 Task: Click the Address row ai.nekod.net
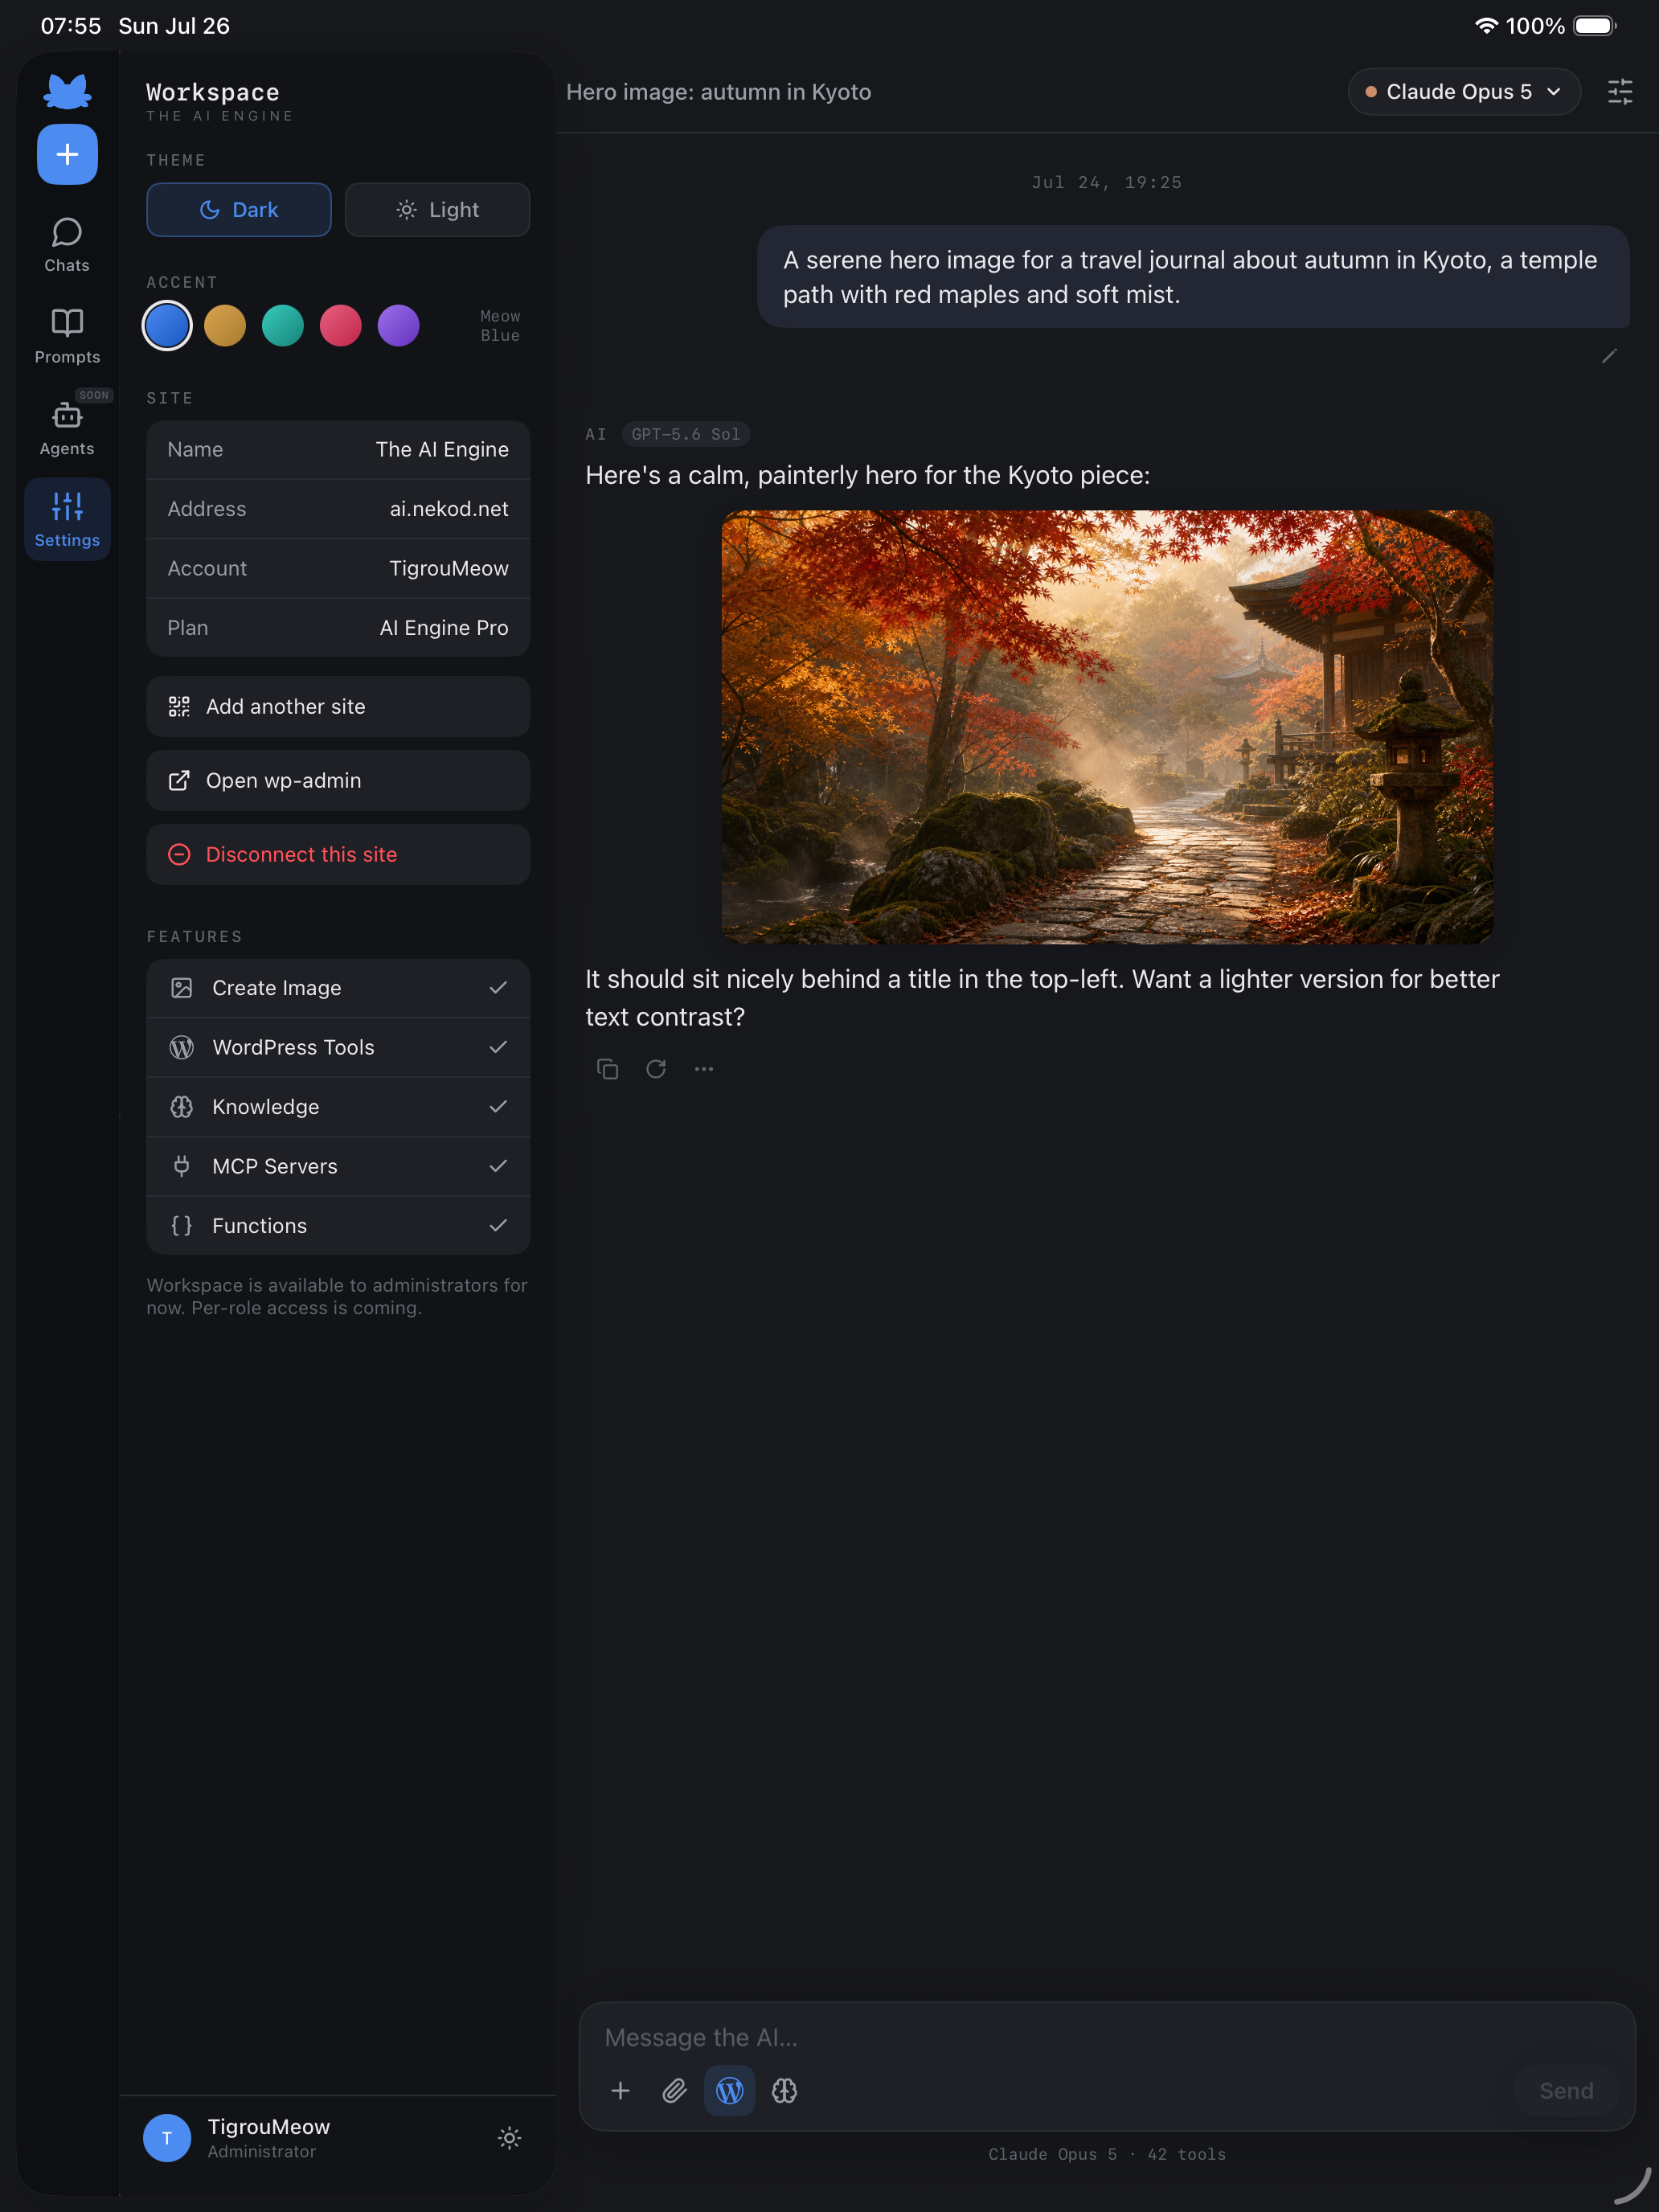pos(338,509)
